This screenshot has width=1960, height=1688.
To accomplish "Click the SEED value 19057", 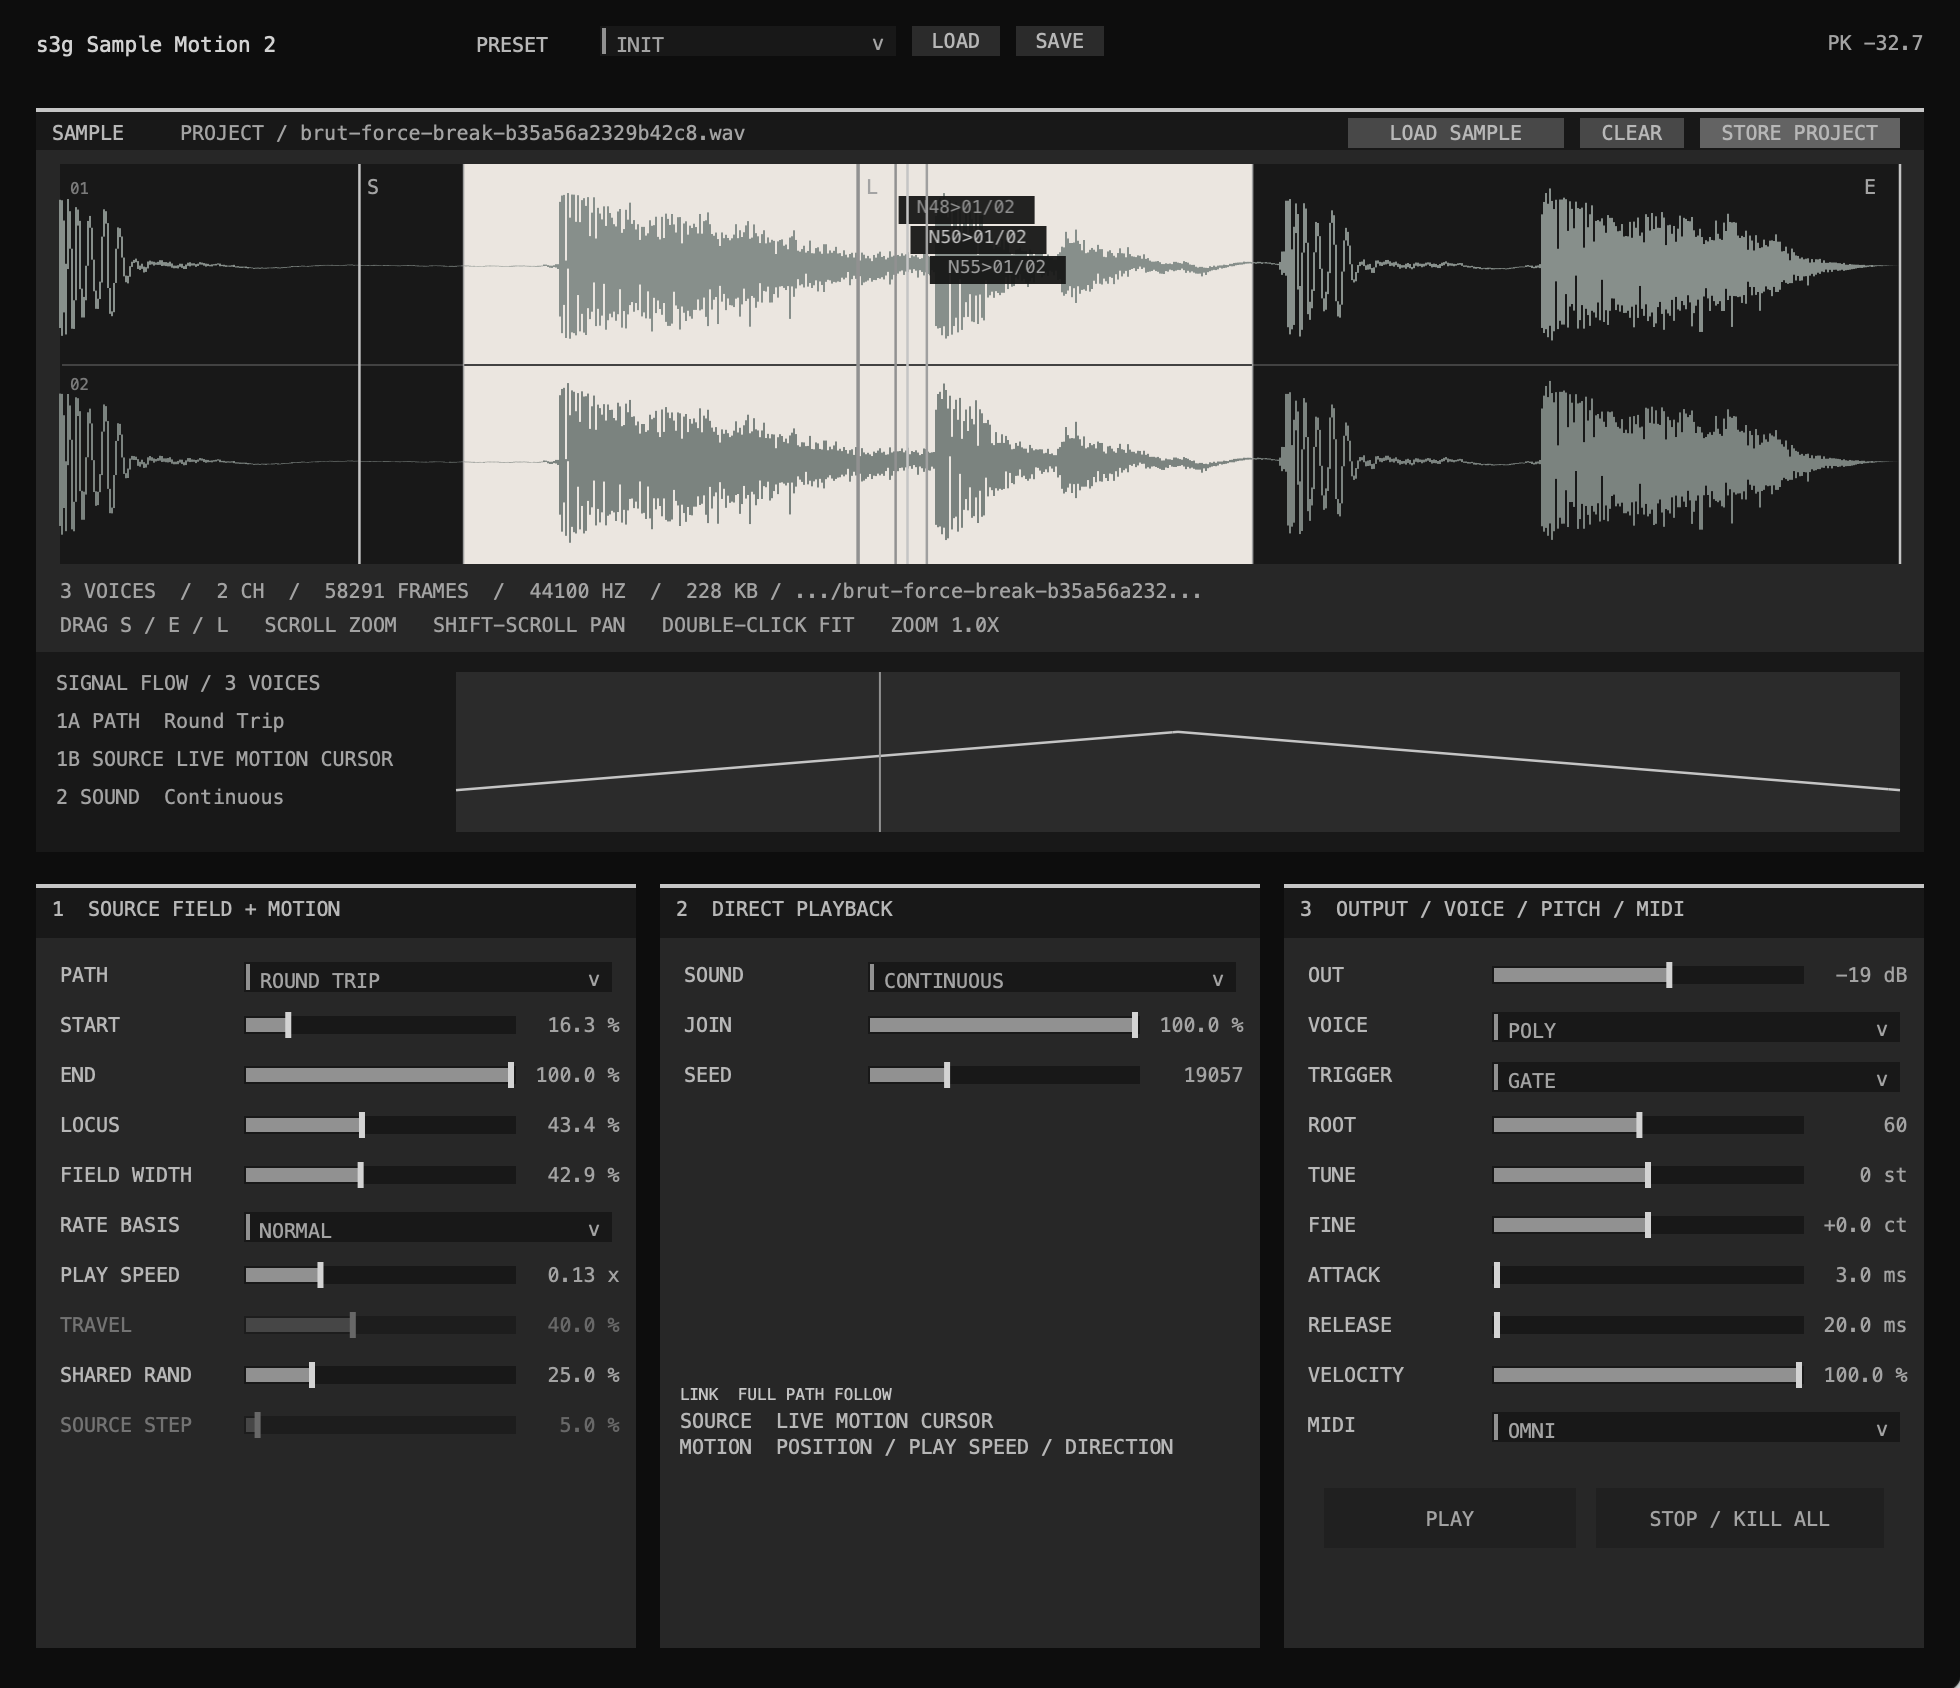I will point(1213,1075).
